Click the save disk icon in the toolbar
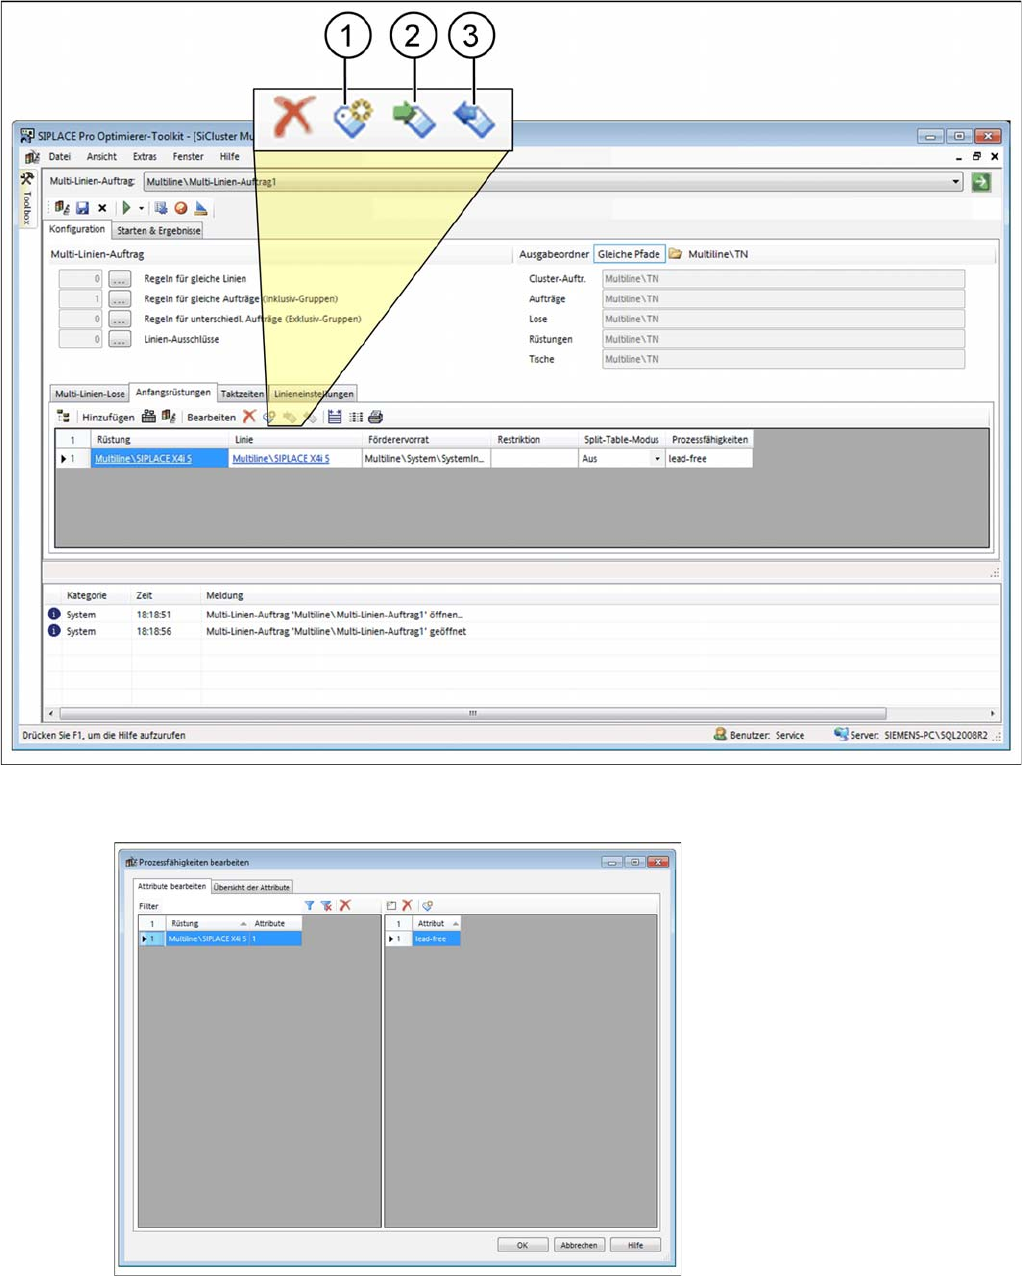Viewport: 1022px width, 1276px height. [x=83, y=208]
